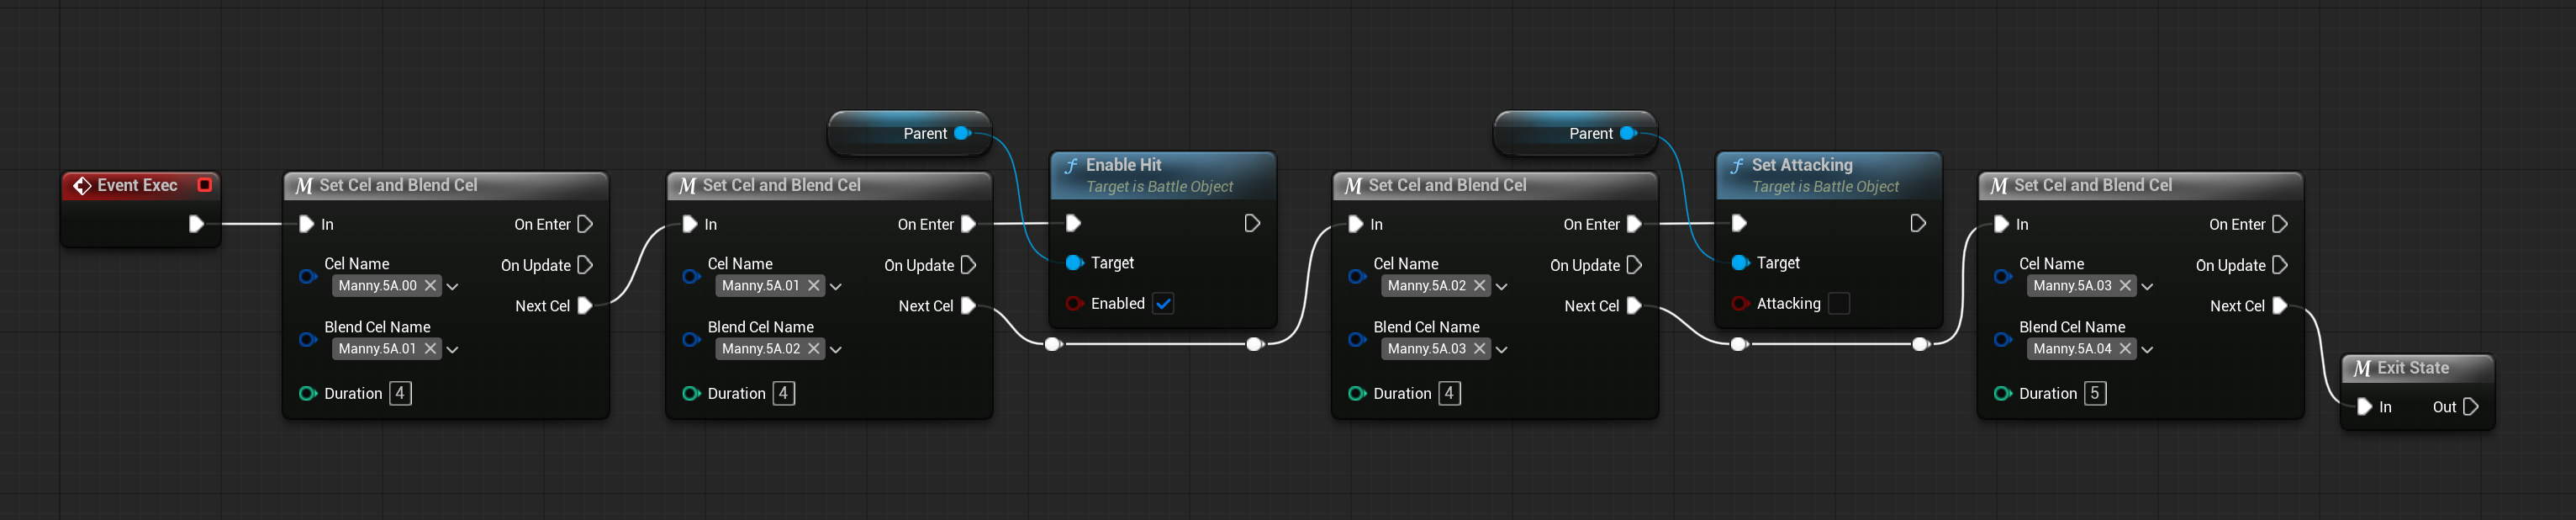Click Next Cel pin of Manny.5A.00 node
This screenshot has height=520, width=2576.
point(586,306)
